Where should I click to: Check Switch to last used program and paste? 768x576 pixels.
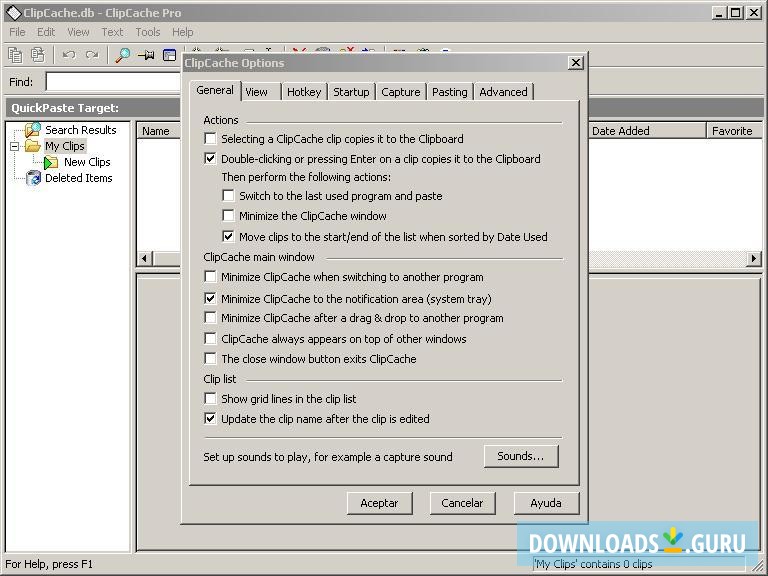click(228, 195)
